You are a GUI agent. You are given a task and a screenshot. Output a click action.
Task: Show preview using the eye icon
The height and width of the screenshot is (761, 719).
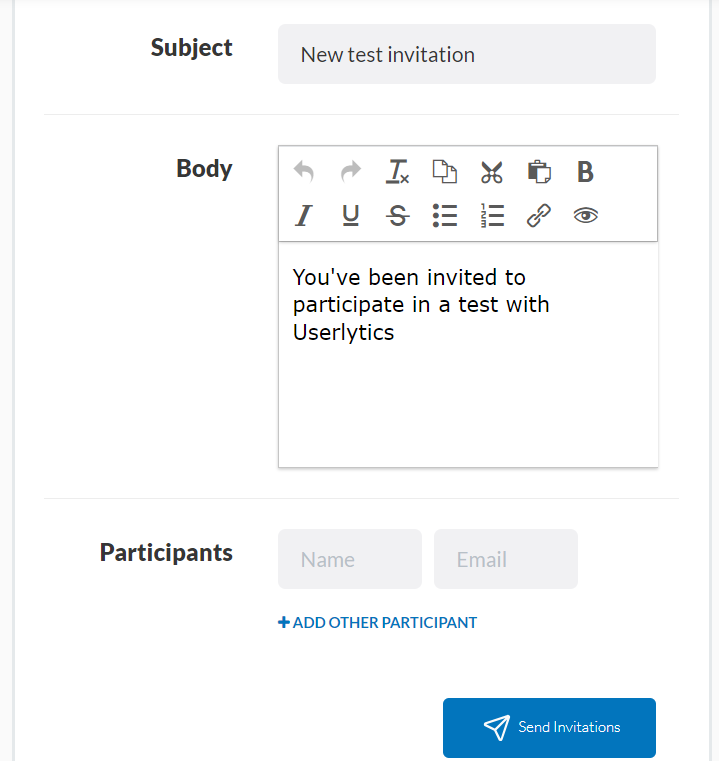click(586, 216)
